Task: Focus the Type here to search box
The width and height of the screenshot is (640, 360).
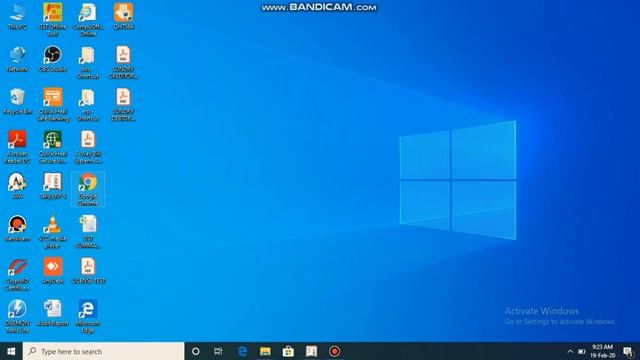Action: click(104, 351)
